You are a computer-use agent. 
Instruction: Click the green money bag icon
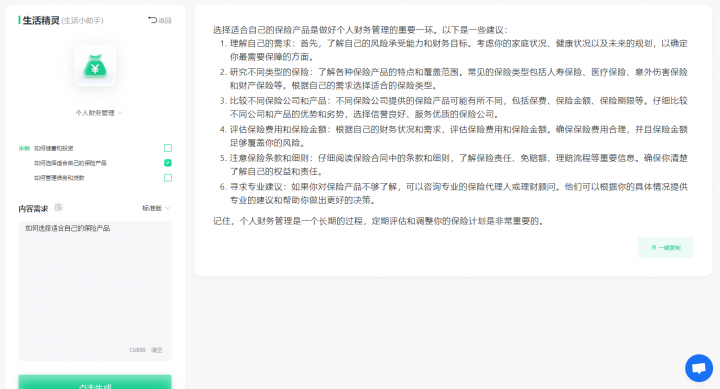point(95,65)
